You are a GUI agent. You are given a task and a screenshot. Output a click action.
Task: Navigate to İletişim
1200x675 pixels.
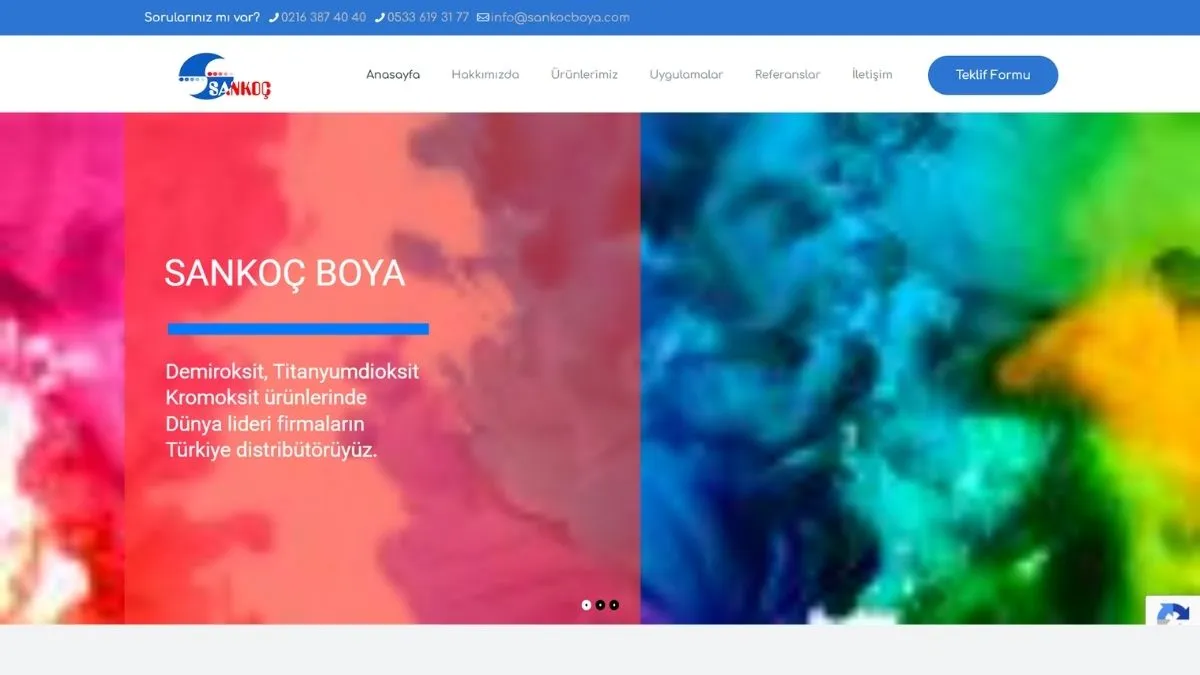(x=872, y=75)
